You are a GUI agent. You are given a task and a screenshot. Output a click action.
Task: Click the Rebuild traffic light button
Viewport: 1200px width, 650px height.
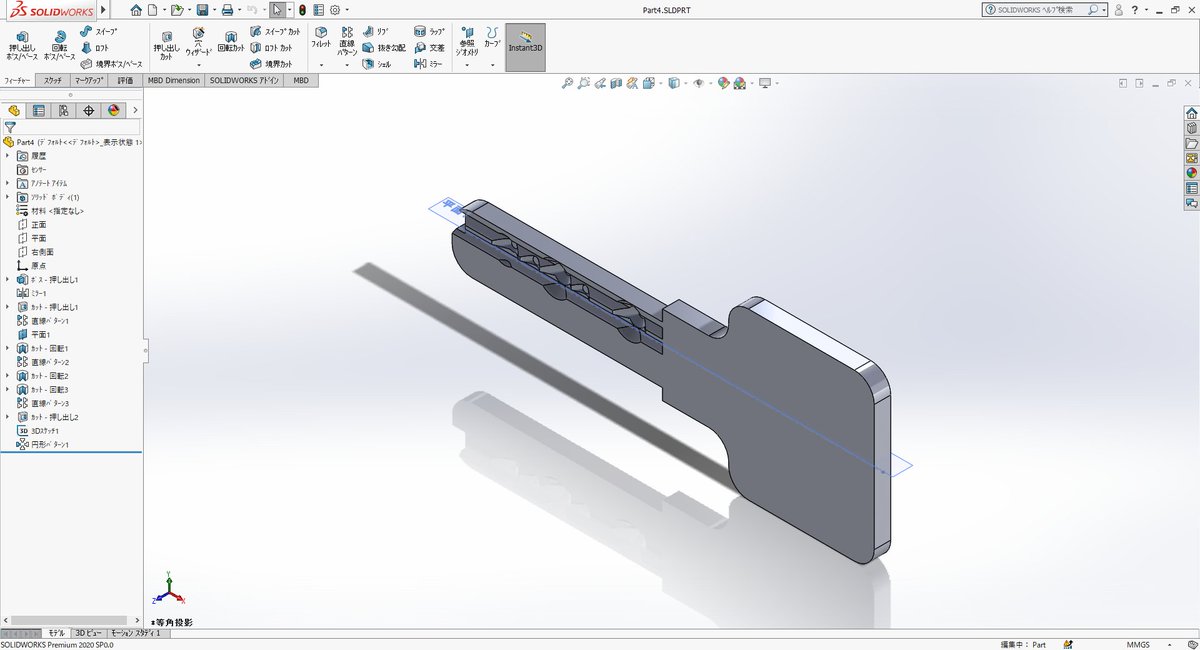(x=303, y=10)
